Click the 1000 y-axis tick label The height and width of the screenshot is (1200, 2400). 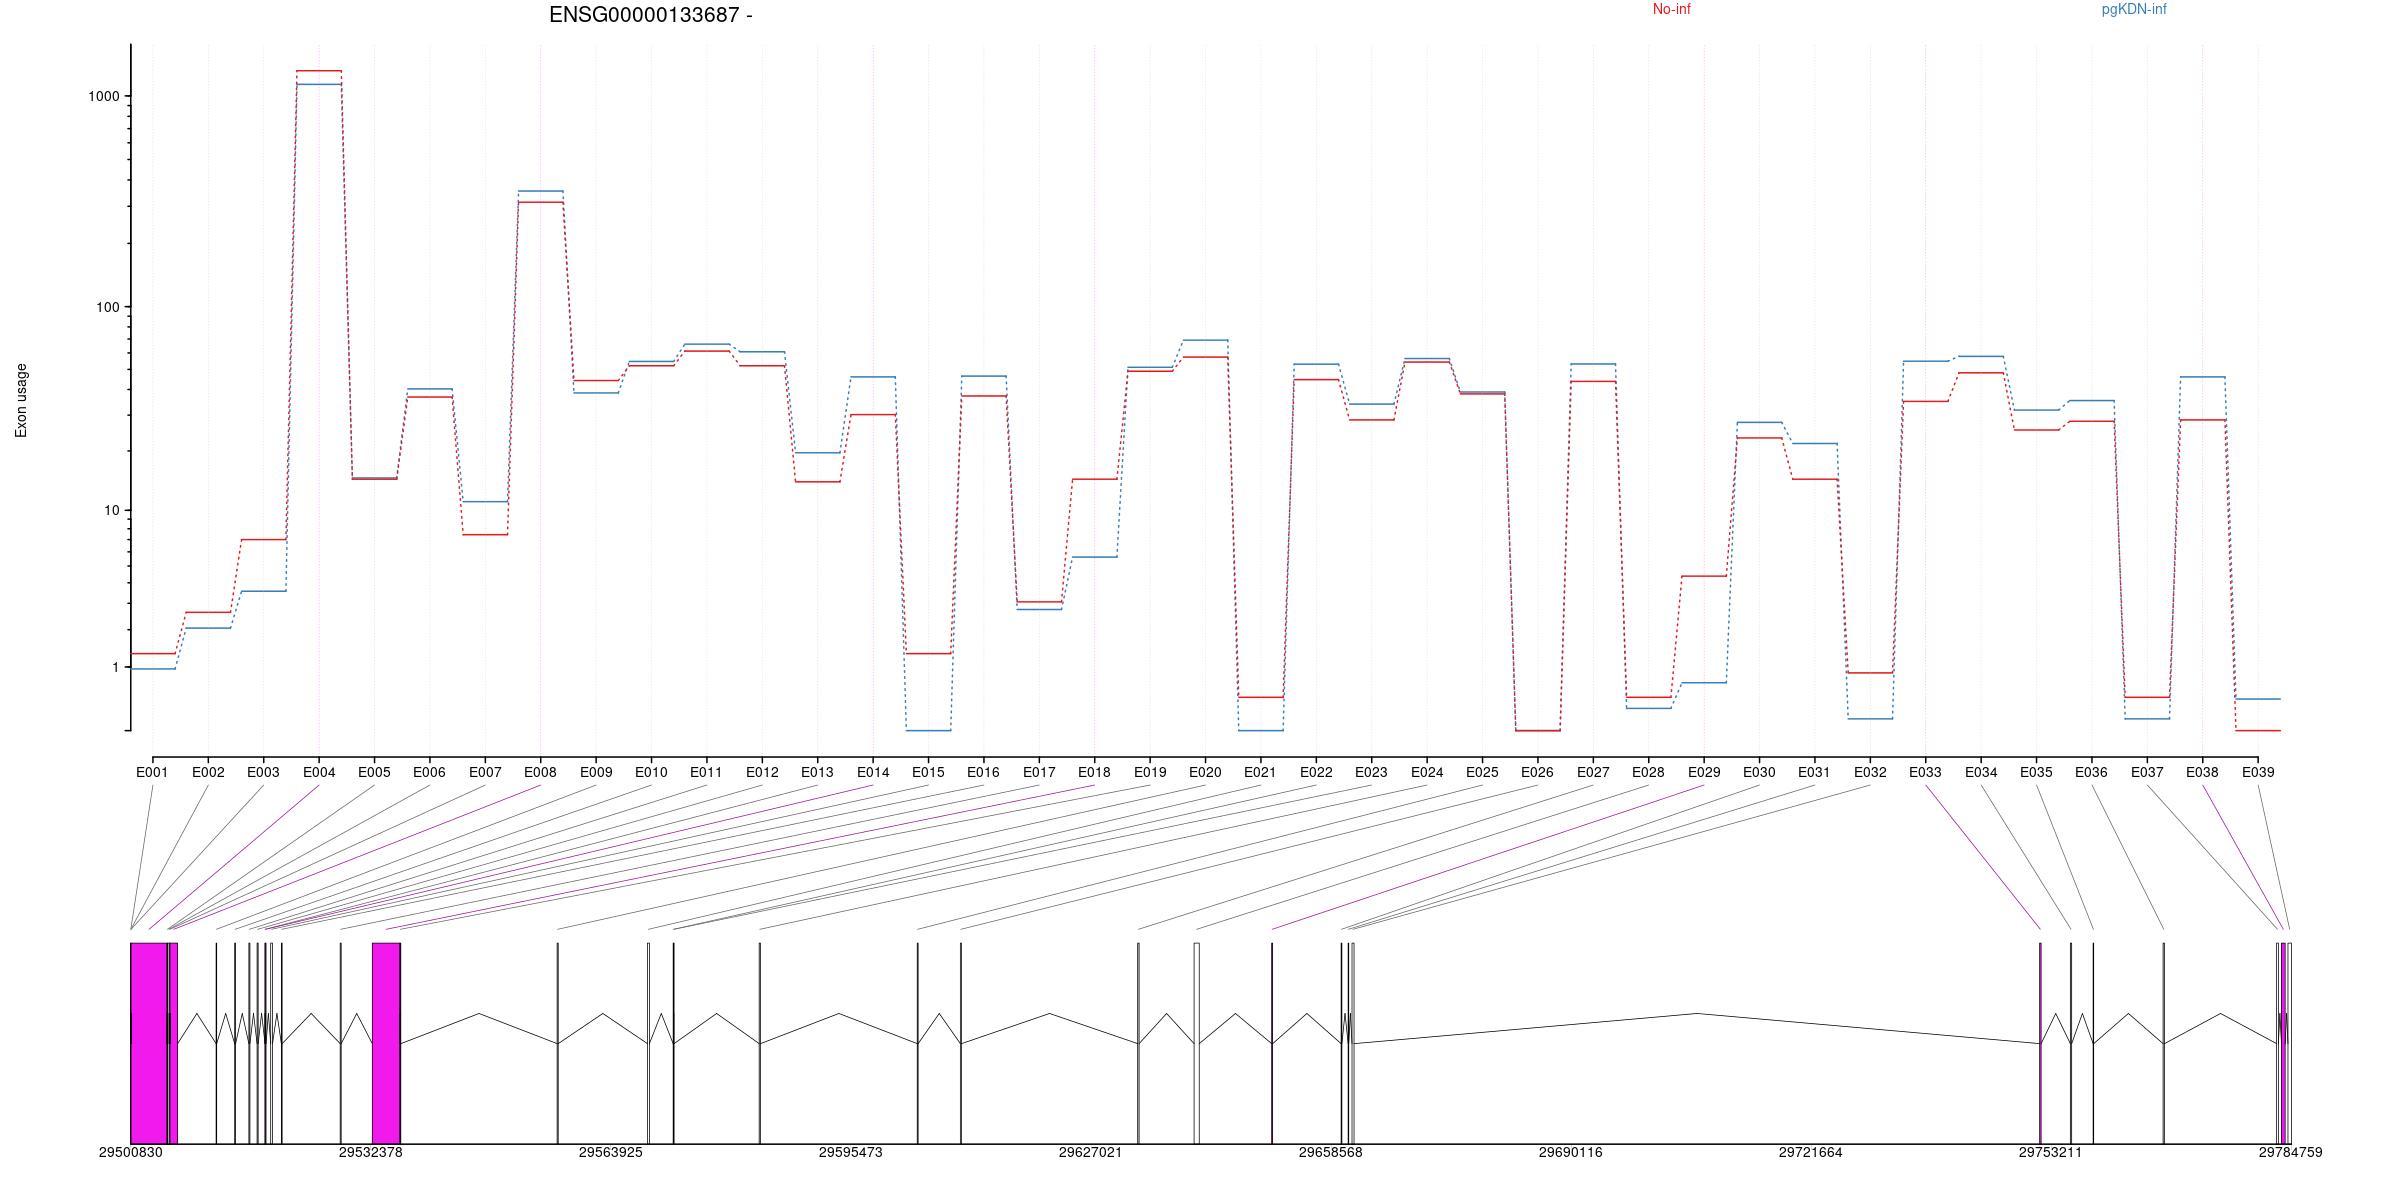(x=104, y=96)
